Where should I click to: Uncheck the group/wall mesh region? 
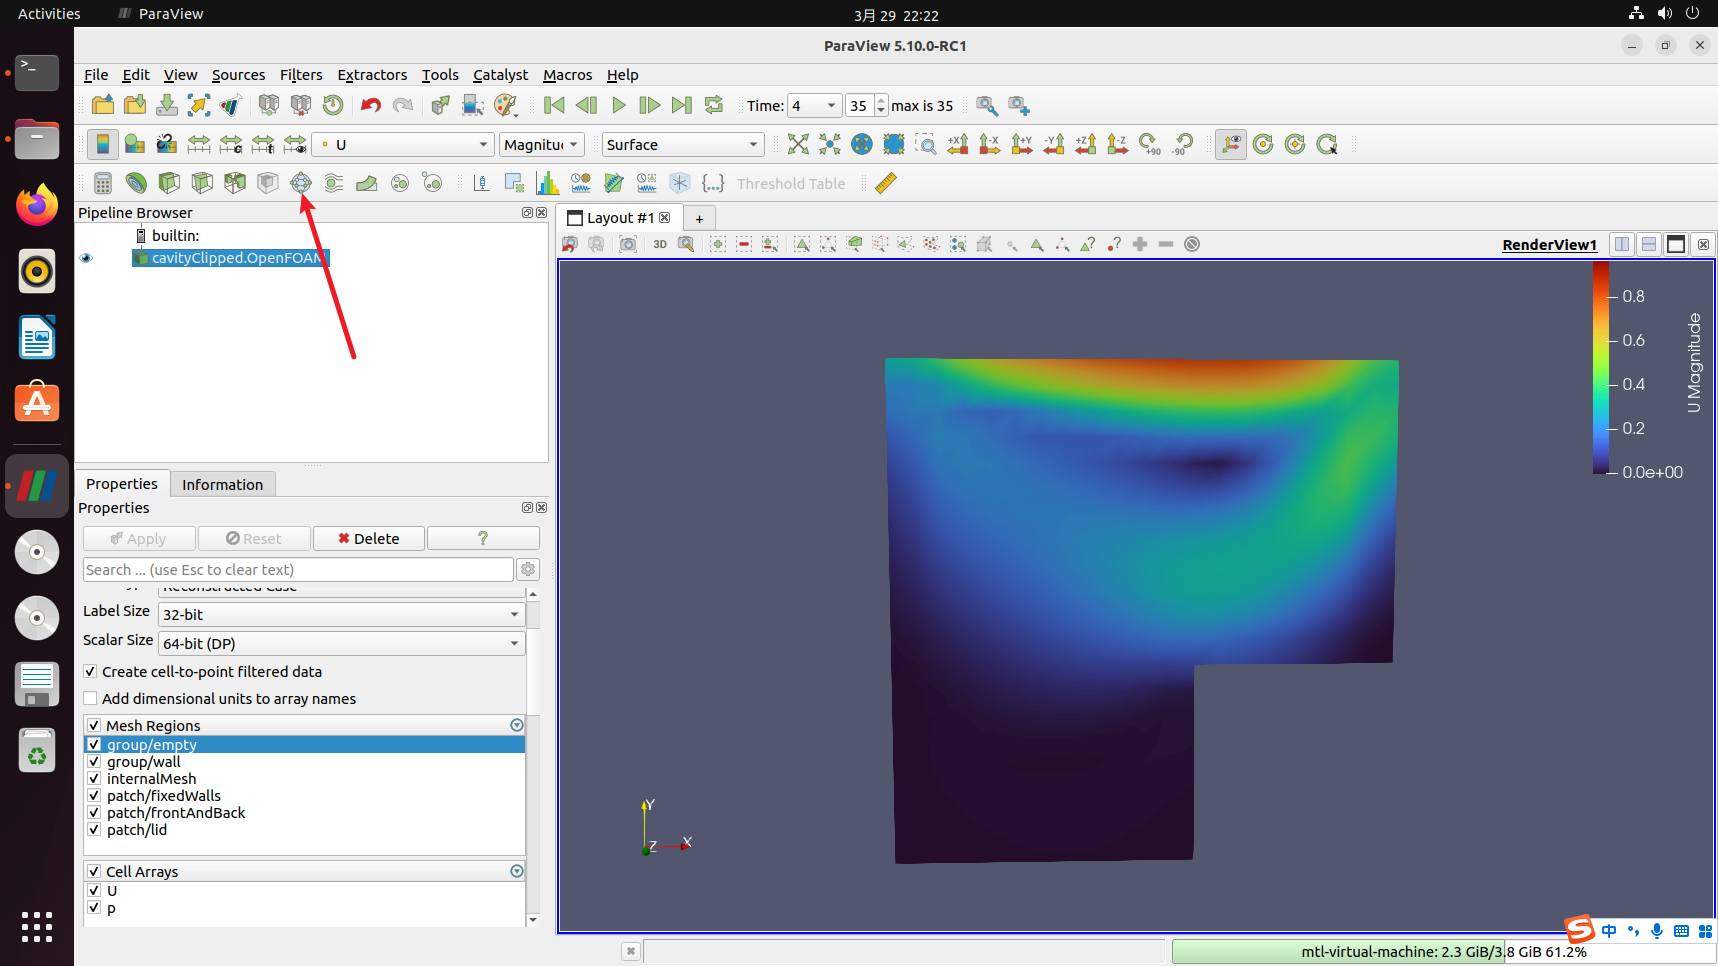tap(94, 762)
